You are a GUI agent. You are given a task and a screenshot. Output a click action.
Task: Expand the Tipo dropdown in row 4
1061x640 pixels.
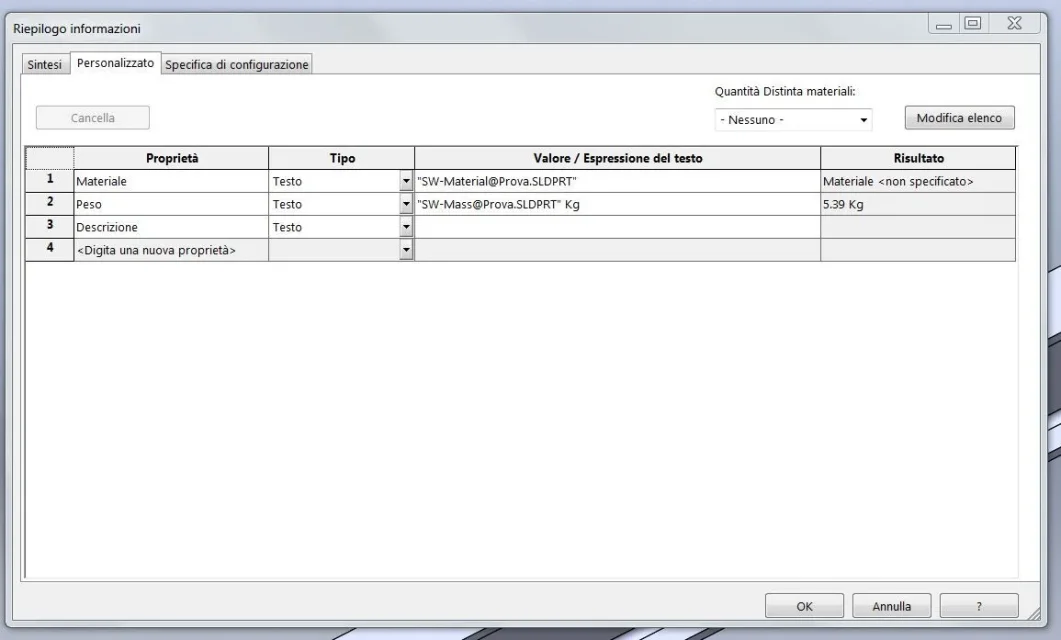(x=406, y=250)
